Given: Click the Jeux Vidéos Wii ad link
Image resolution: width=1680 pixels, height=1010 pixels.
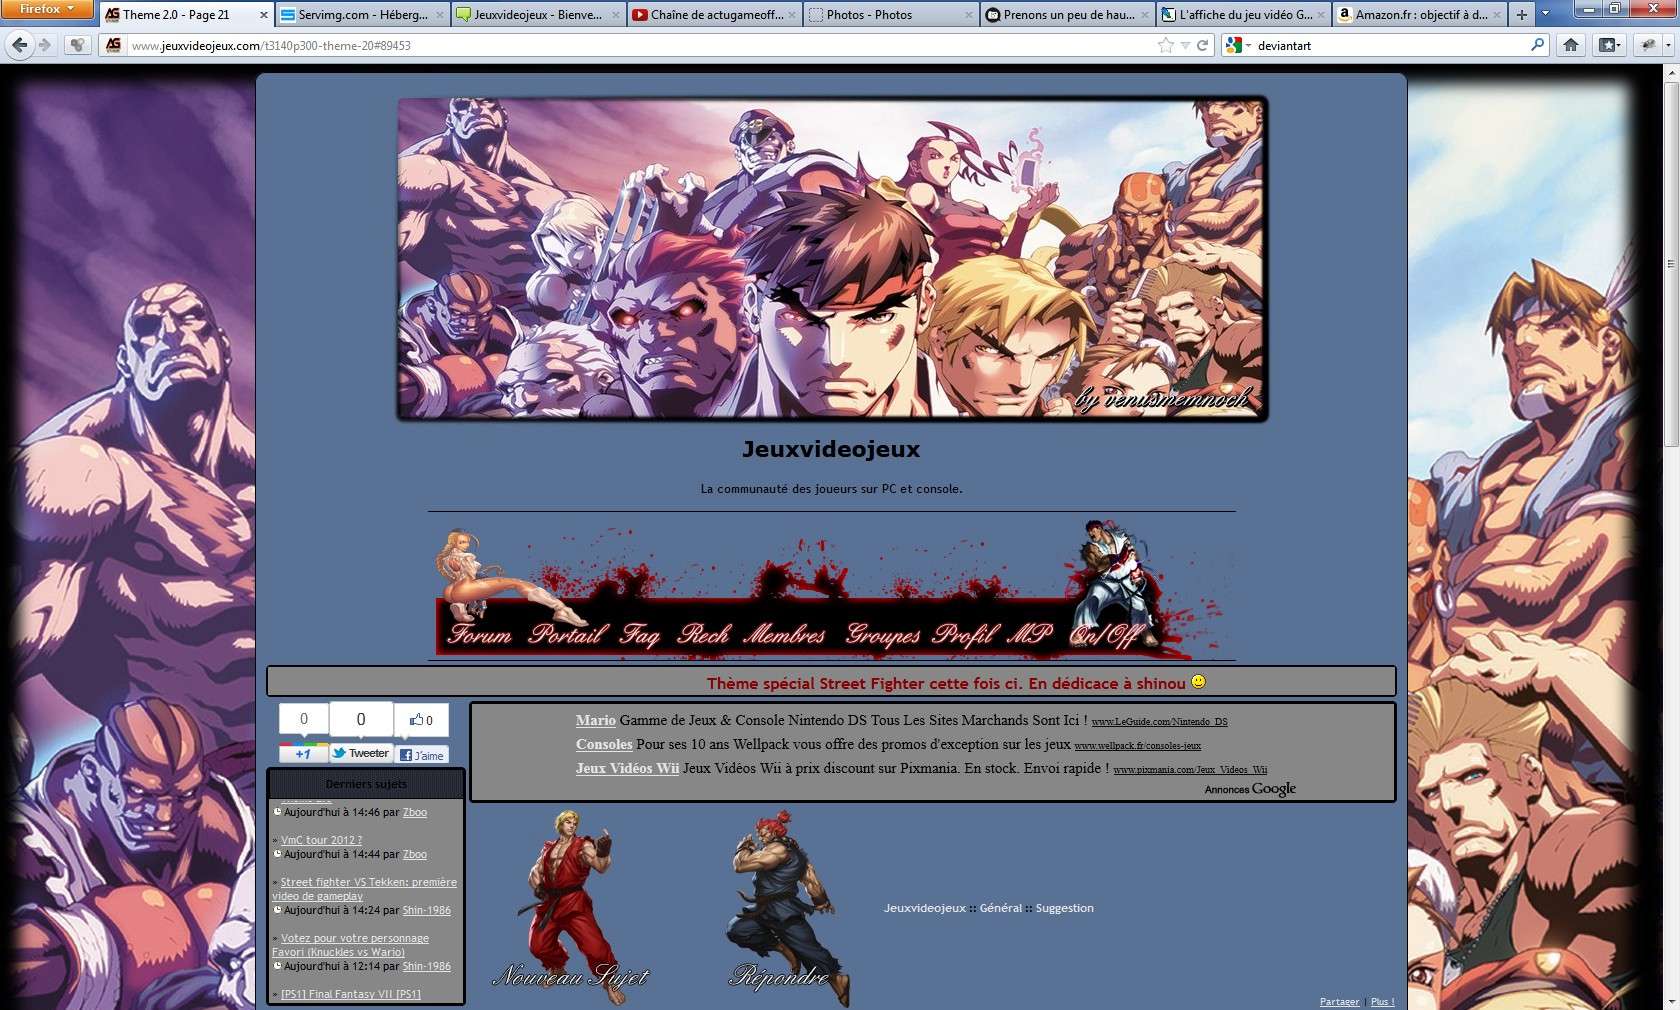Looking at the screenshot, I should (x=627, y=768).
